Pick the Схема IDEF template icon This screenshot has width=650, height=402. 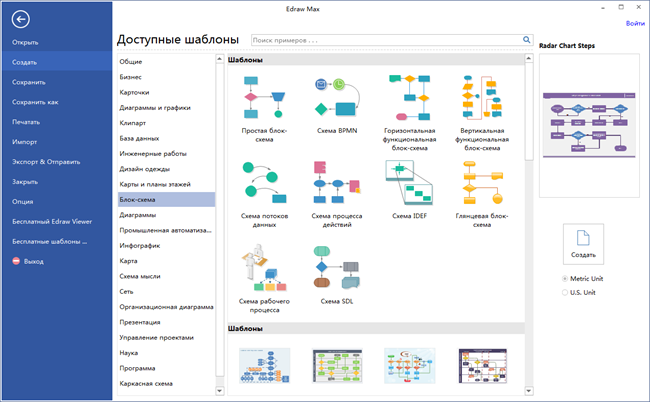410,182
